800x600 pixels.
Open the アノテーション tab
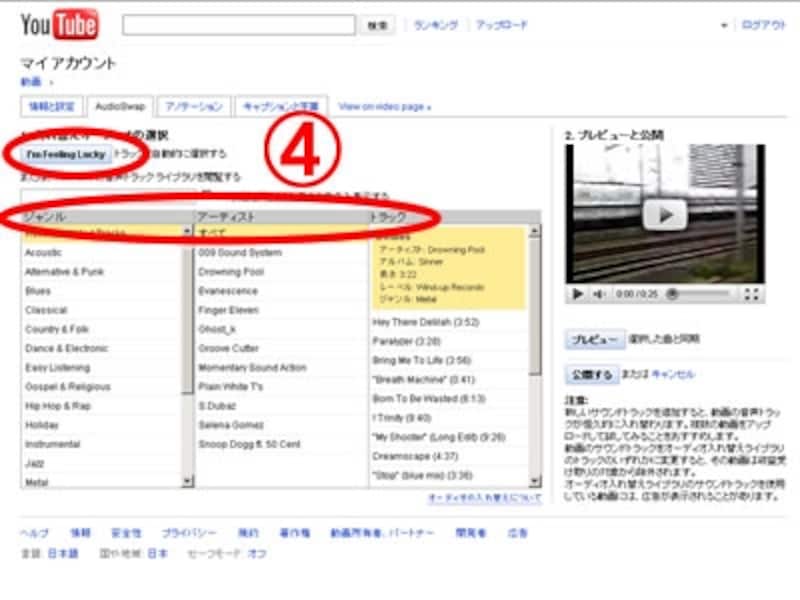(x=194, y=106)
